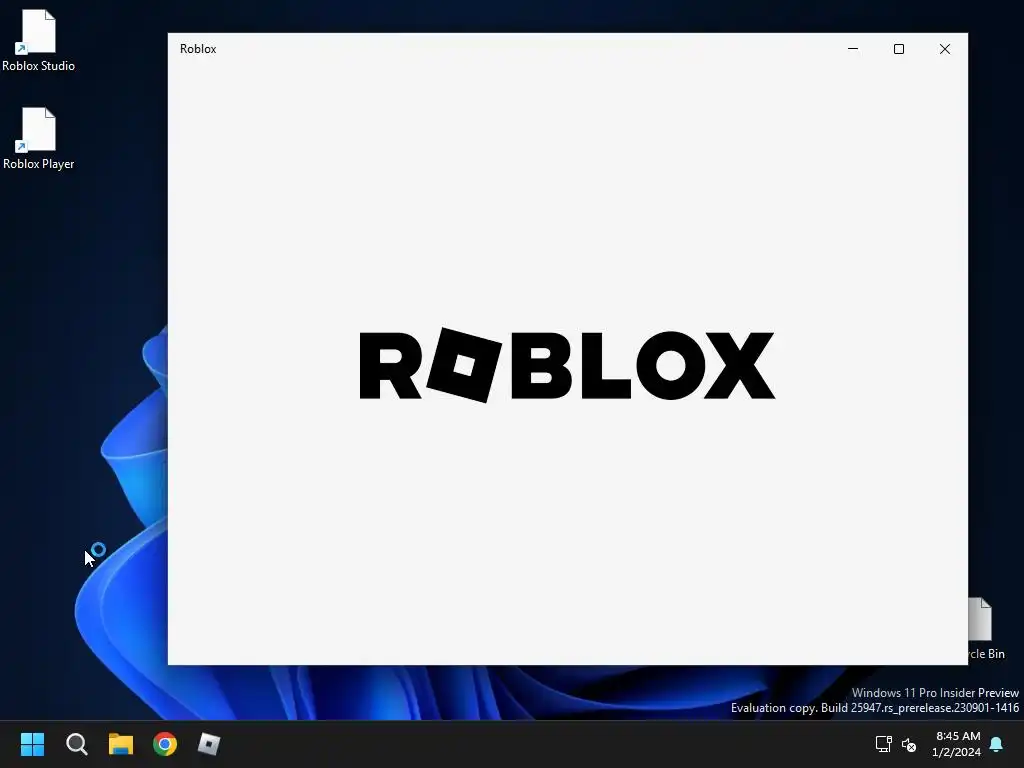Open taskbar Search magnifier
Viewport: 1024px width, 768px height.
click(76, 744)
